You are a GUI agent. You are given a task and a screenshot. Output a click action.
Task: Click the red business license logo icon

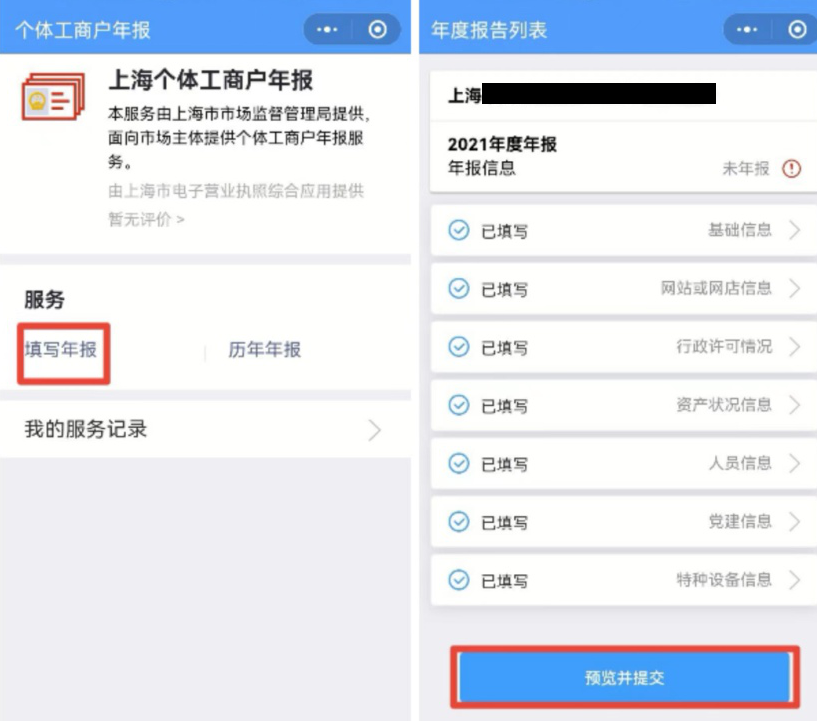coord(53,97)
